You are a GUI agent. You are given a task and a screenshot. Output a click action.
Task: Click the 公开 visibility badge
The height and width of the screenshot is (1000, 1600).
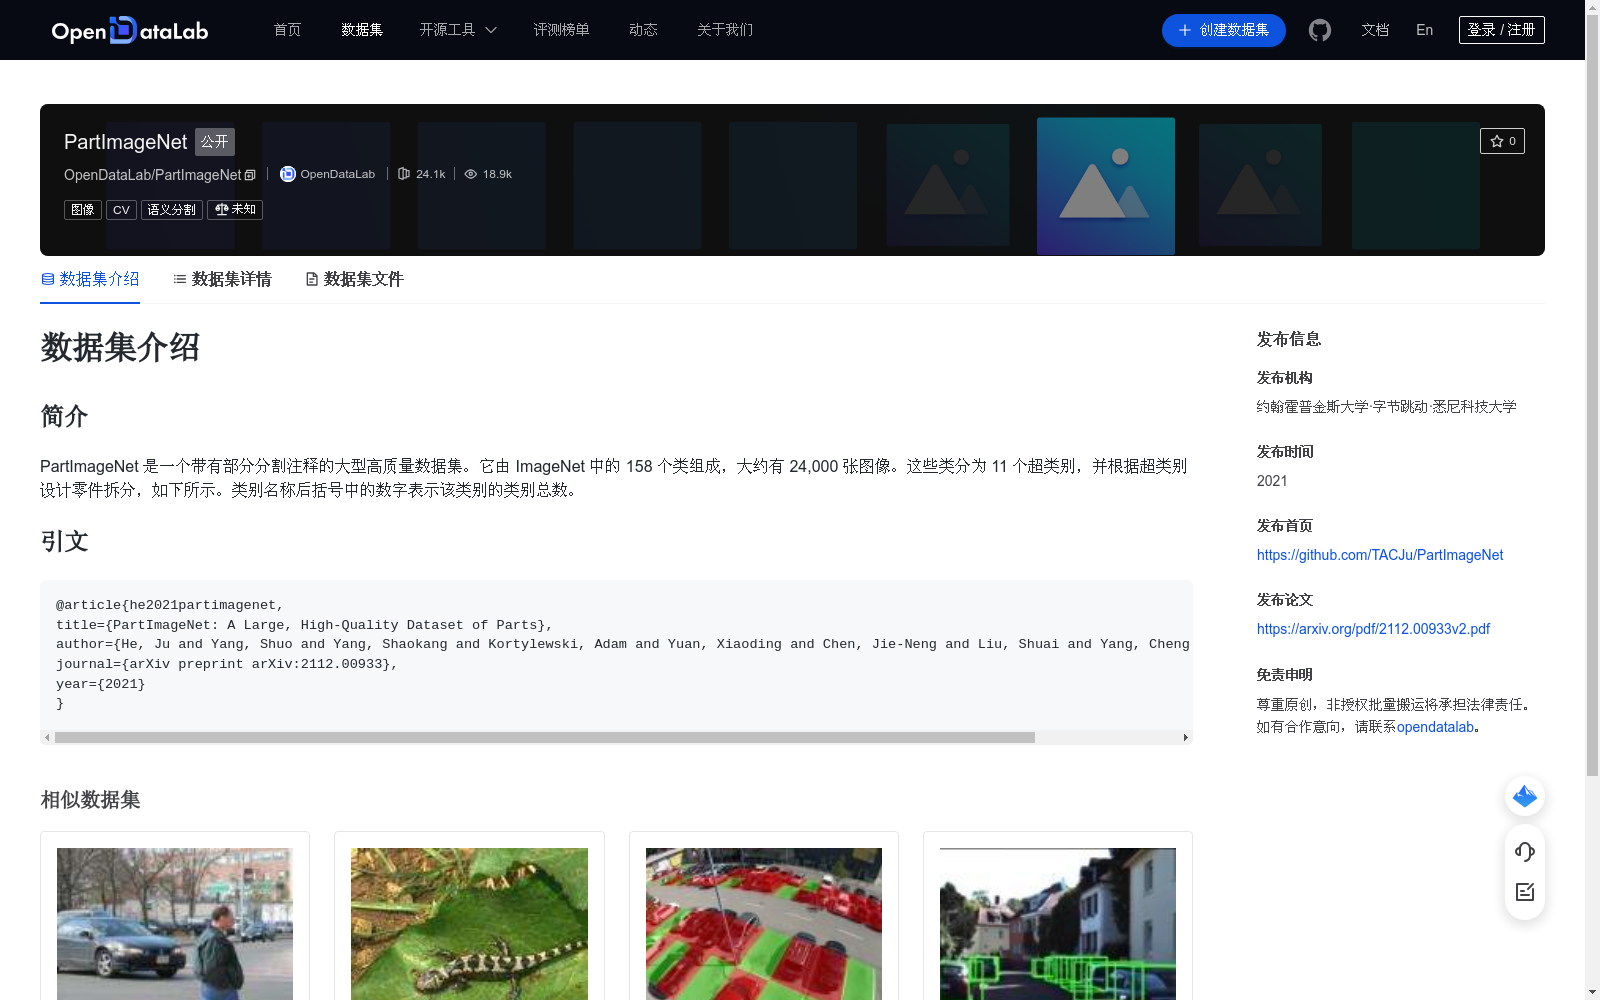(215, 142)
